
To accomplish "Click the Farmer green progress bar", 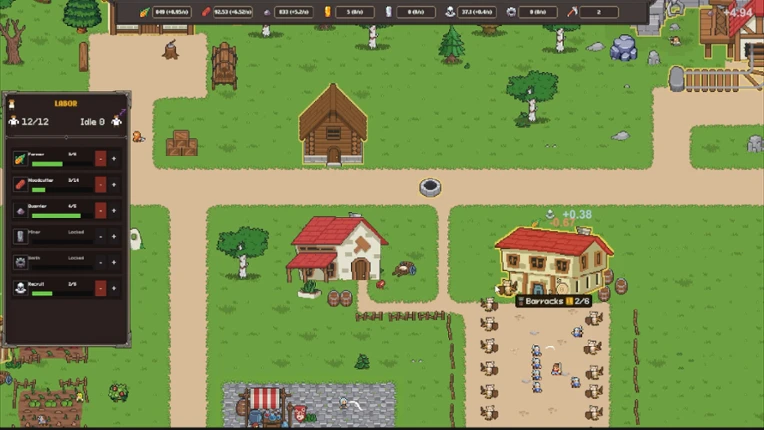I will tap(47, 164).
